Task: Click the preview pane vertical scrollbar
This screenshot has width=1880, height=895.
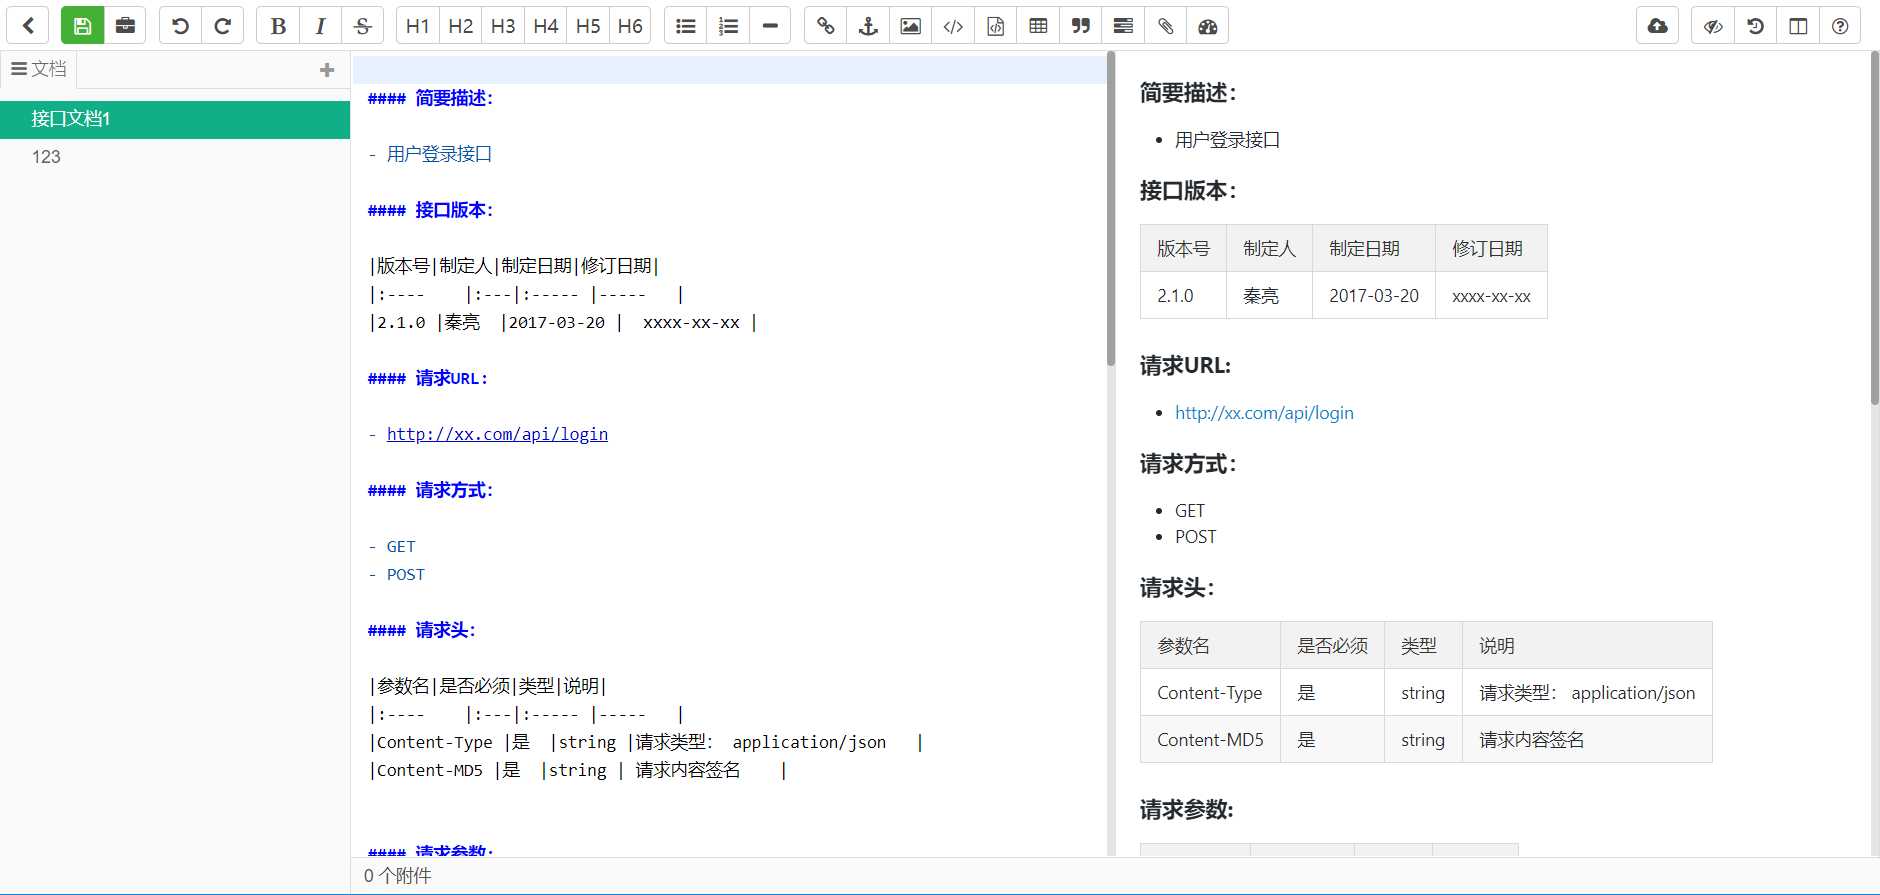Action: pyautogui.click(x=1875, y=230)
